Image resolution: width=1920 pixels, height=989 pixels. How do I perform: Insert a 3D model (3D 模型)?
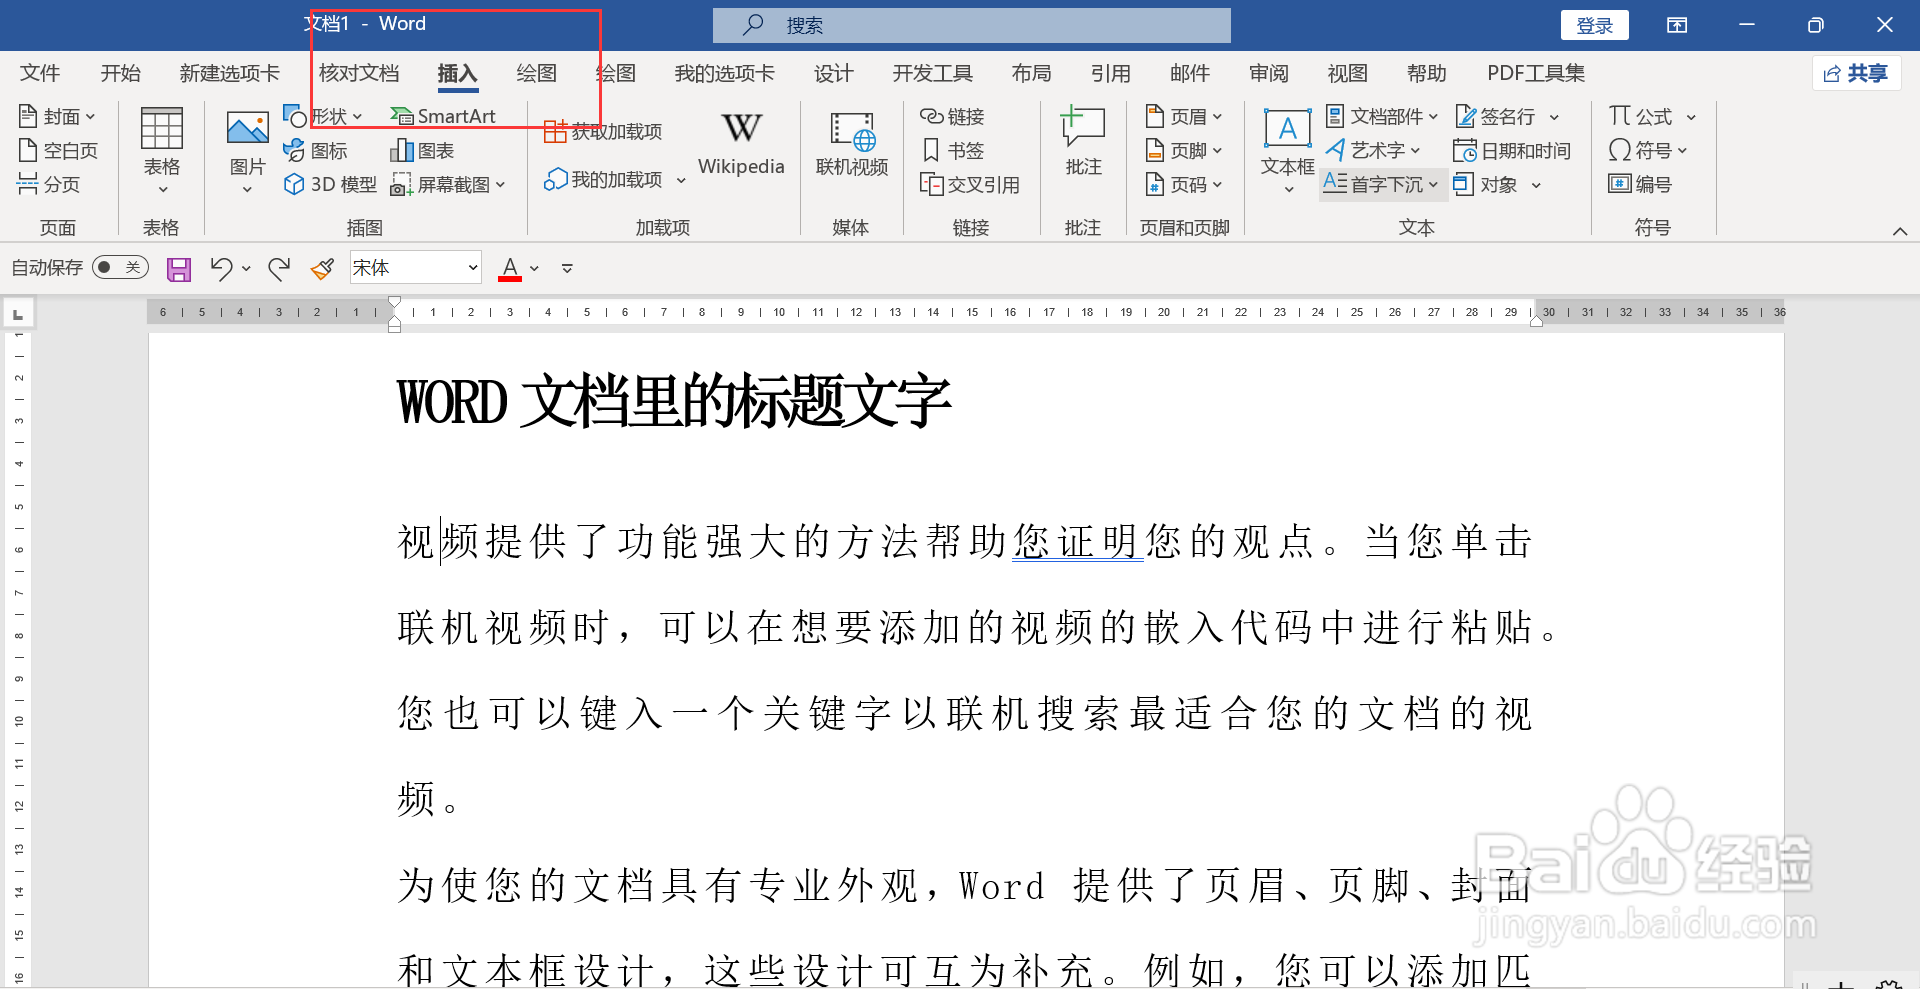pyautogui.click(x=331, y=184)
